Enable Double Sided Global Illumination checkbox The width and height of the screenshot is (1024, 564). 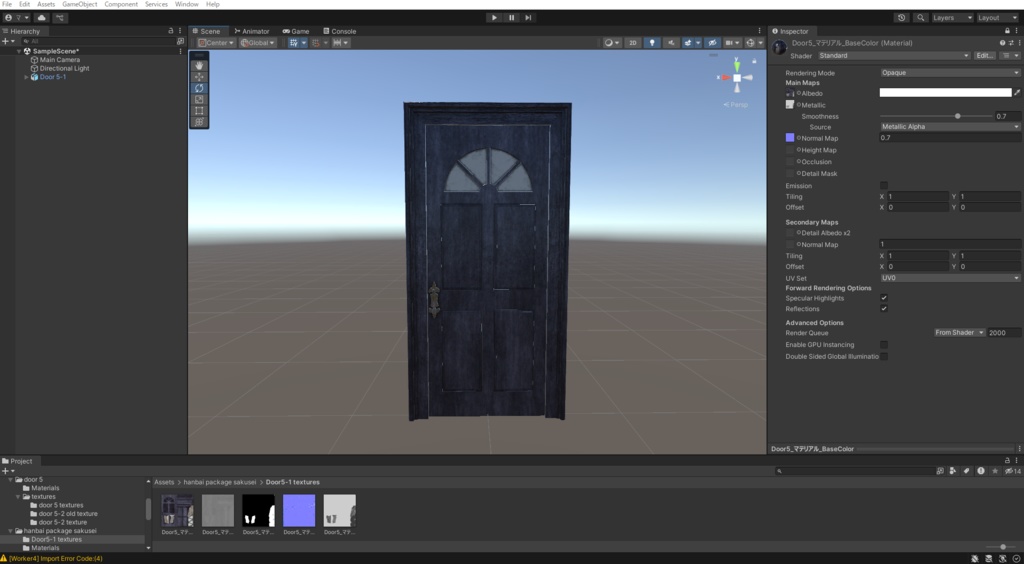click(x=884, y=356)
